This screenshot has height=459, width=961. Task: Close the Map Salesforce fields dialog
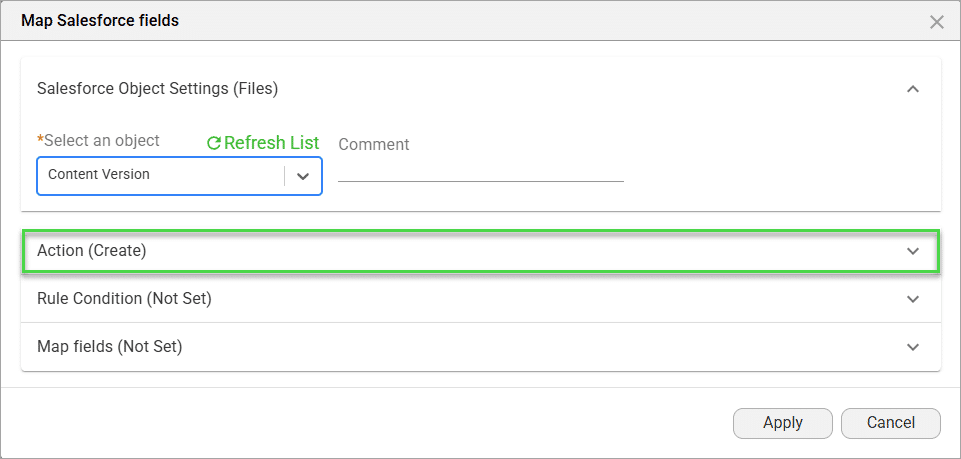(937, 21)
